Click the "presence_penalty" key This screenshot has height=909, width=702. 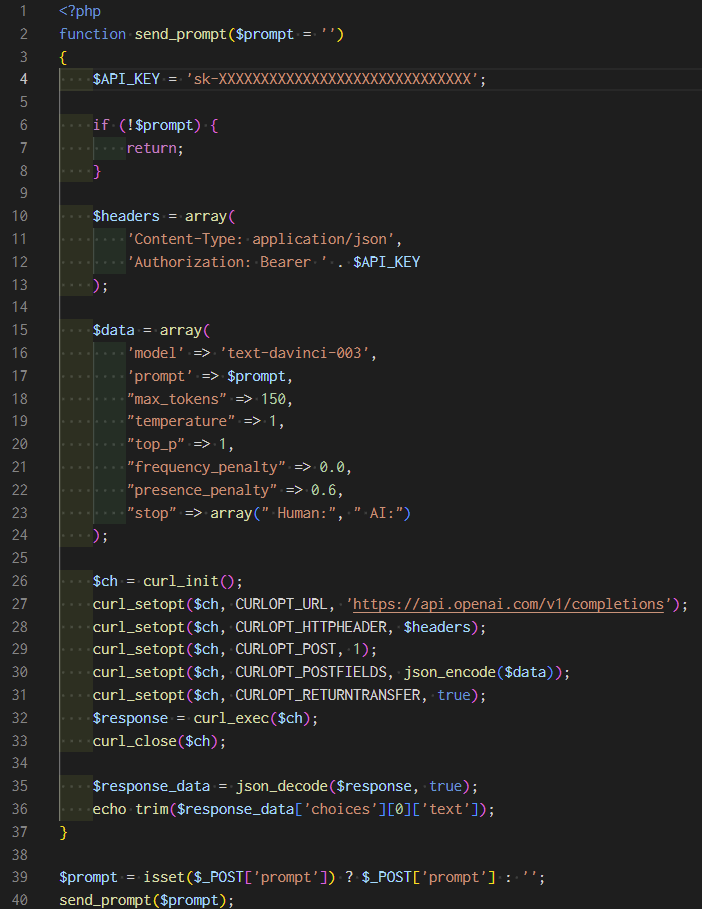point(201,490)
